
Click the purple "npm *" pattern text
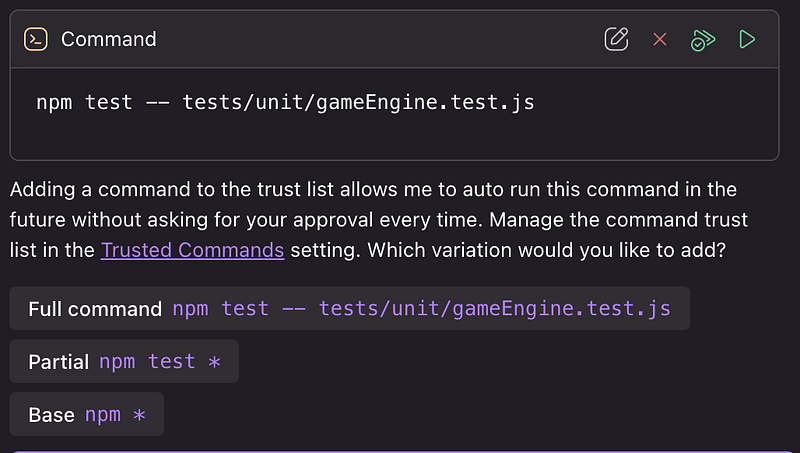coord(114,414)
